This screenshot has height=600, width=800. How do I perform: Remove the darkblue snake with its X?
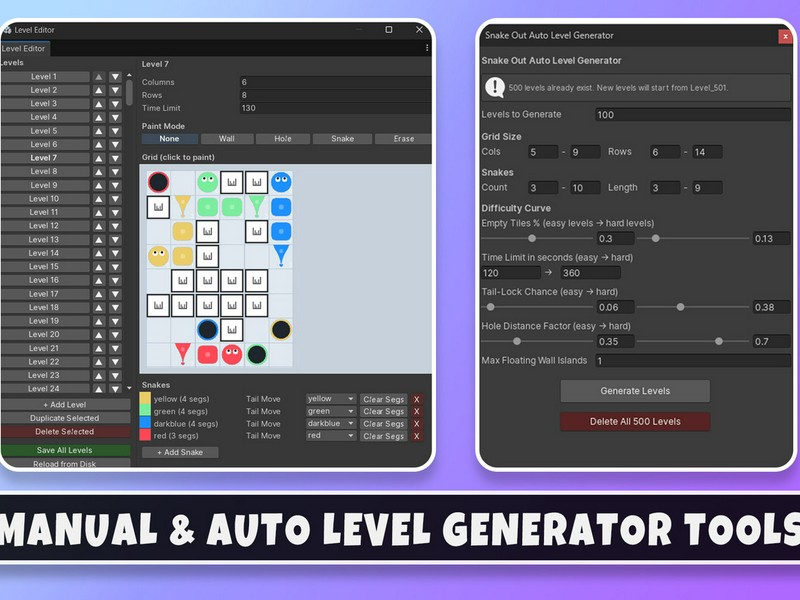point(417,423)
